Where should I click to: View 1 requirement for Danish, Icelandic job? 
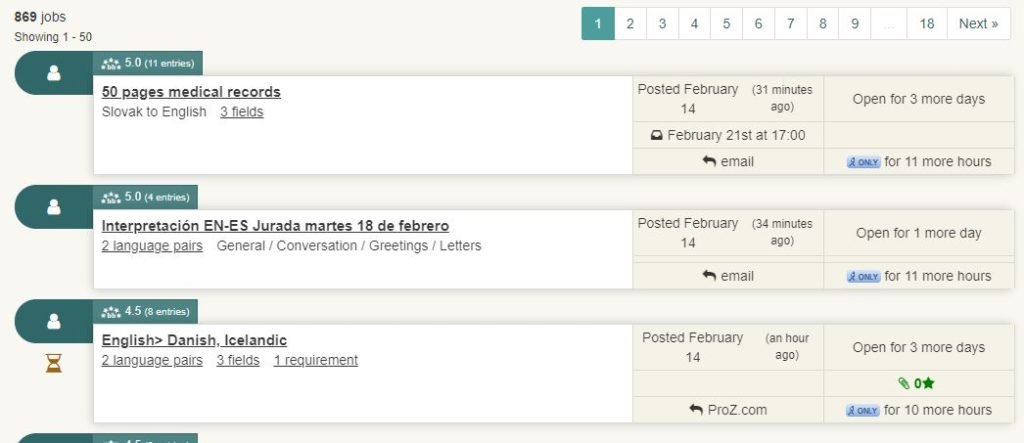(316, 360)
